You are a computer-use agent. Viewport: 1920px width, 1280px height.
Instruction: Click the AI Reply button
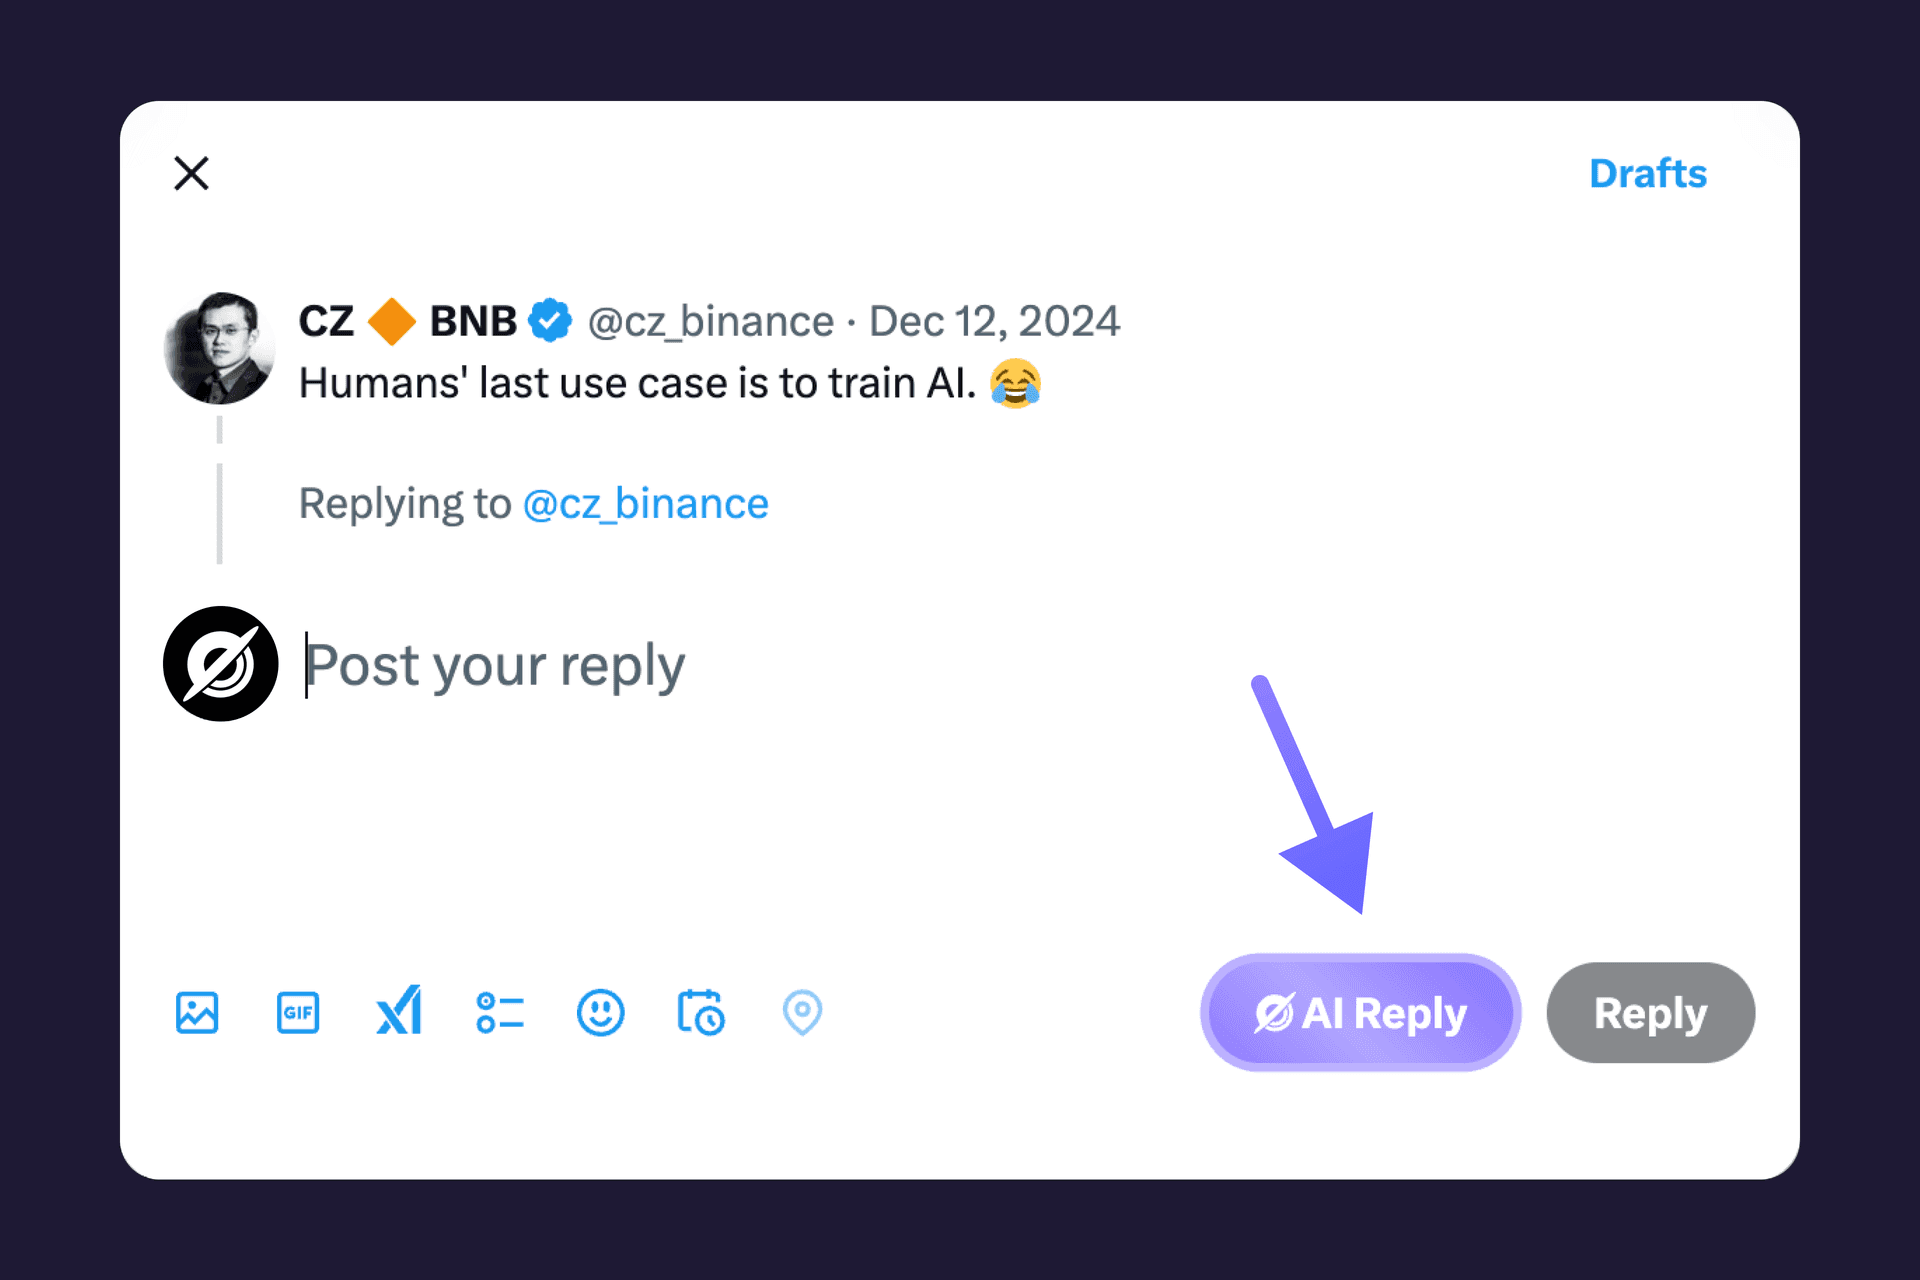(x=1360, y=1012)
